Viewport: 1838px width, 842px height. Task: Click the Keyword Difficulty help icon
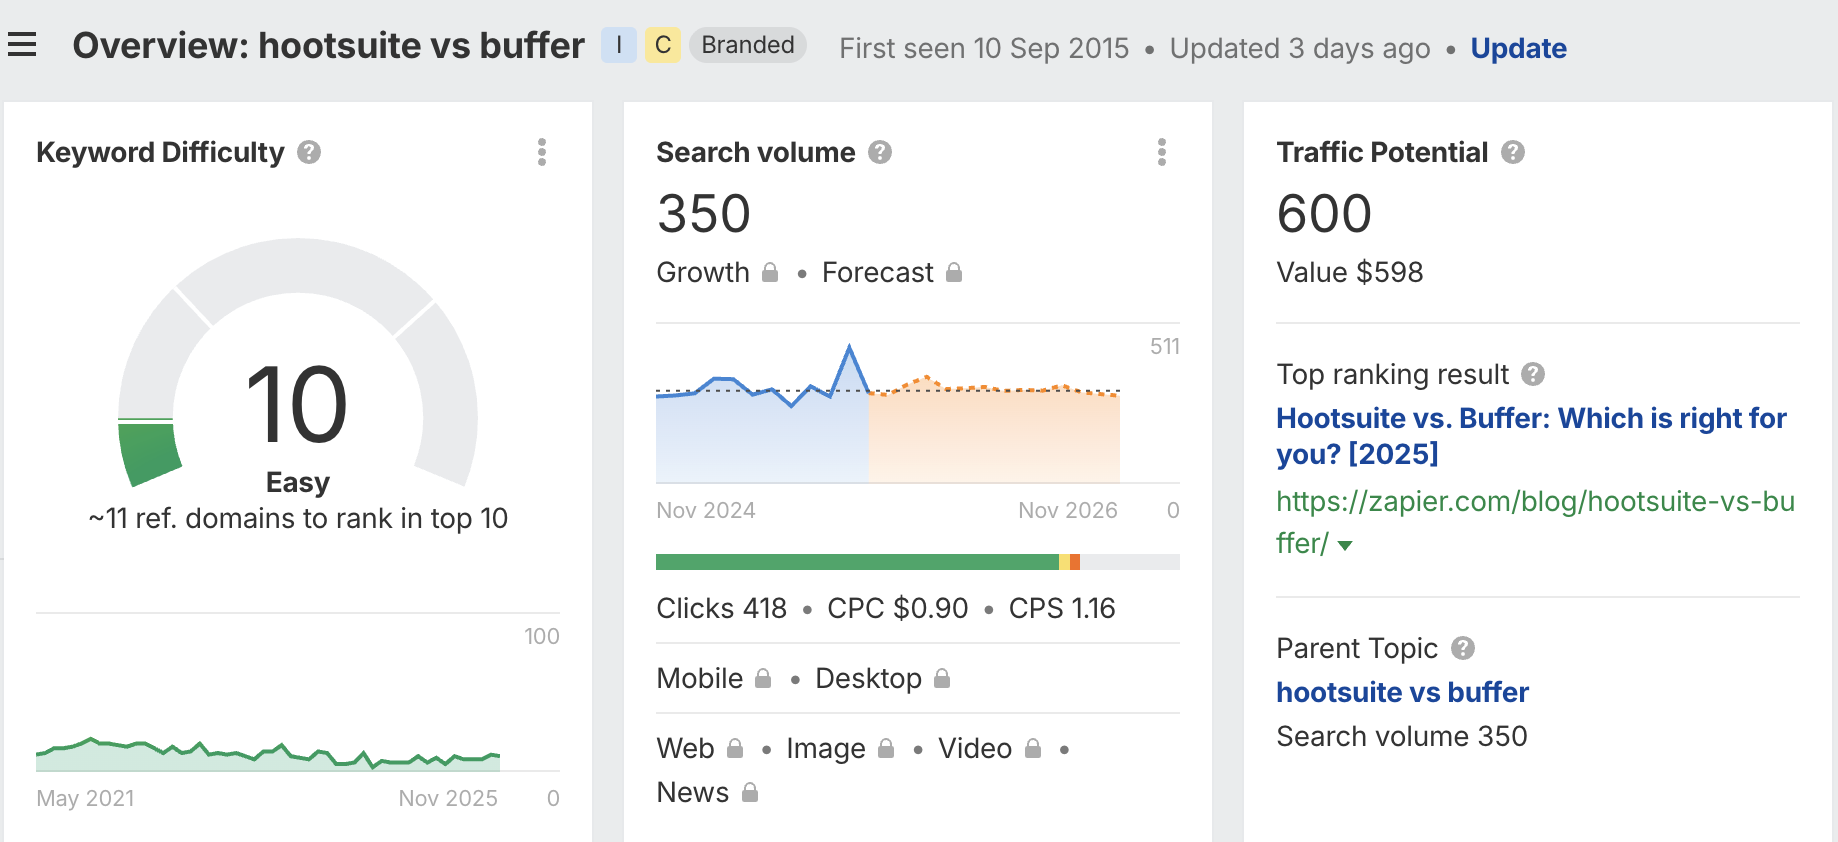(309, 152)
